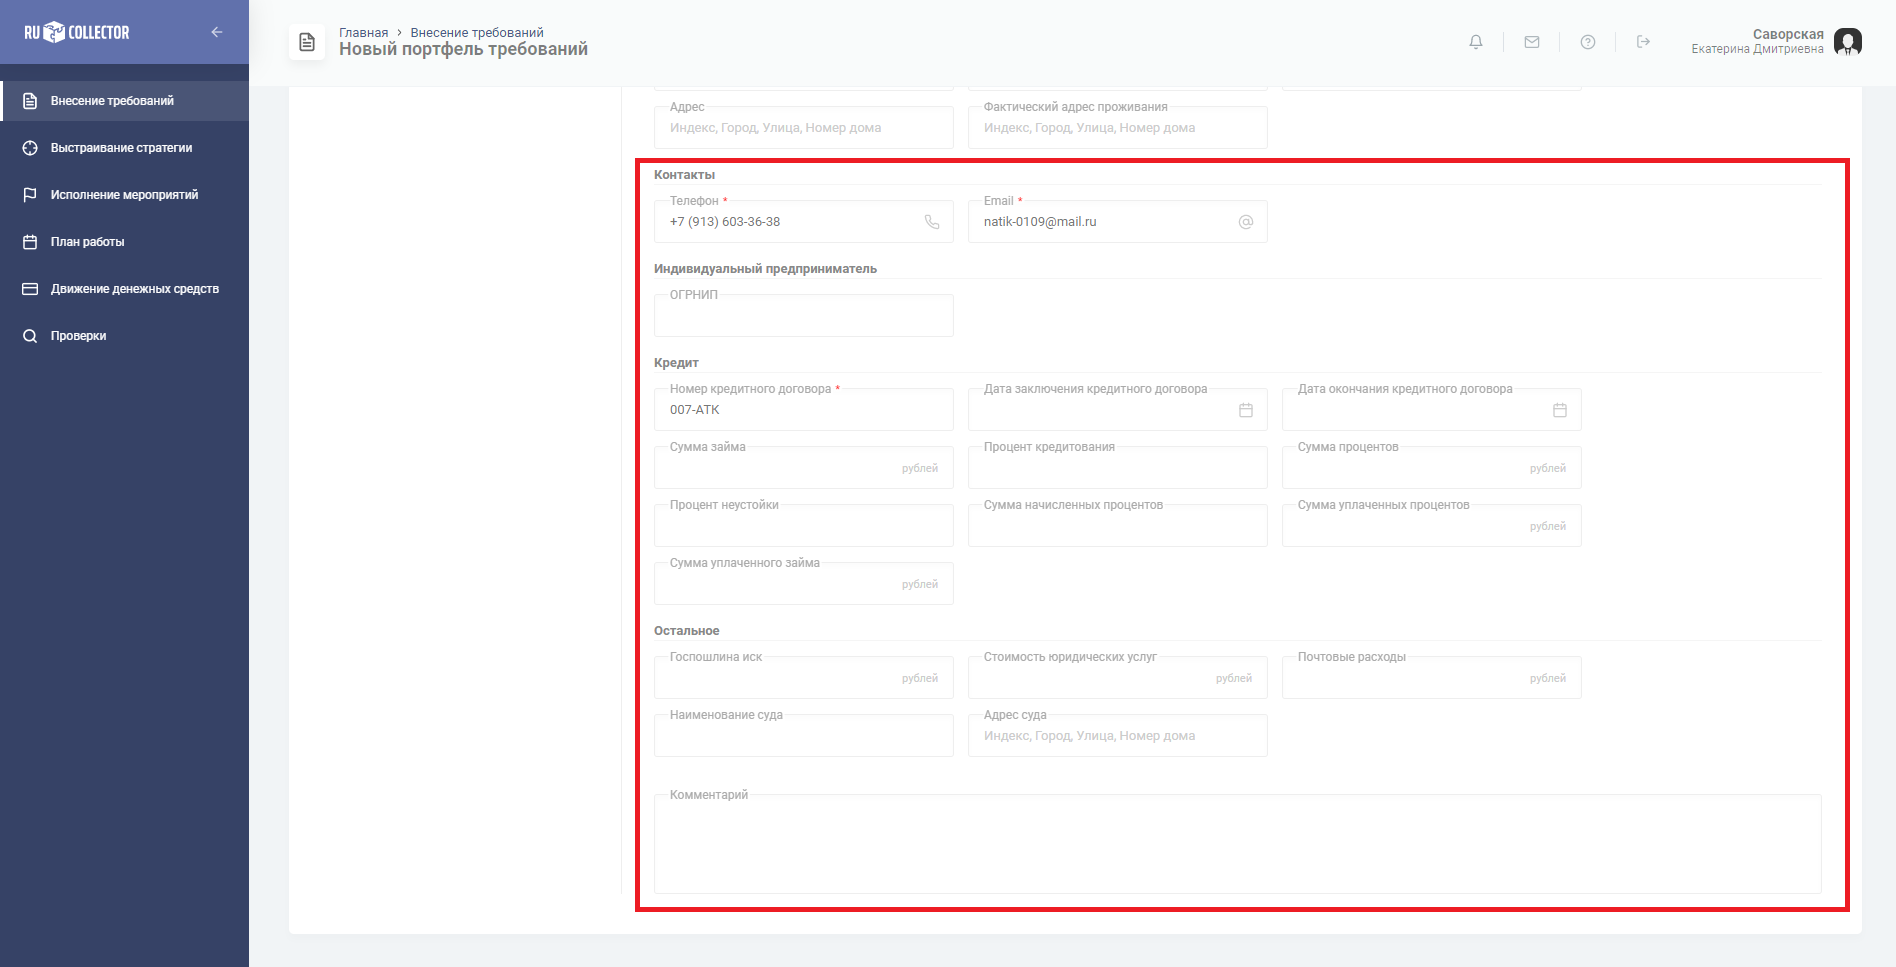This screenshot has height=967, width=1896.
Task: Click Сумма уплаченных процентов field
Action: [x=1432, y=525]
